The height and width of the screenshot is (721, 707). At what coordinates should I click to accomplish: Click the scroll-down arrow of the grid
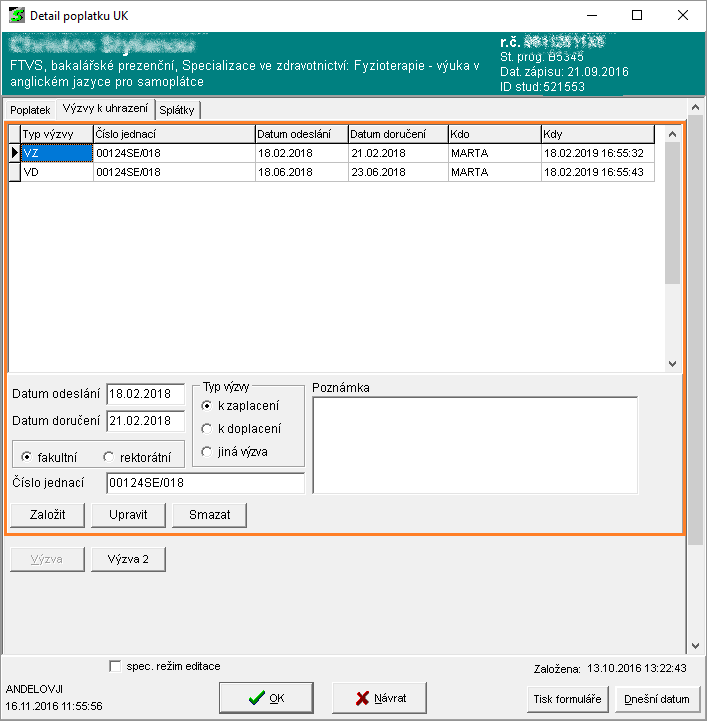[x=672, y=364]
